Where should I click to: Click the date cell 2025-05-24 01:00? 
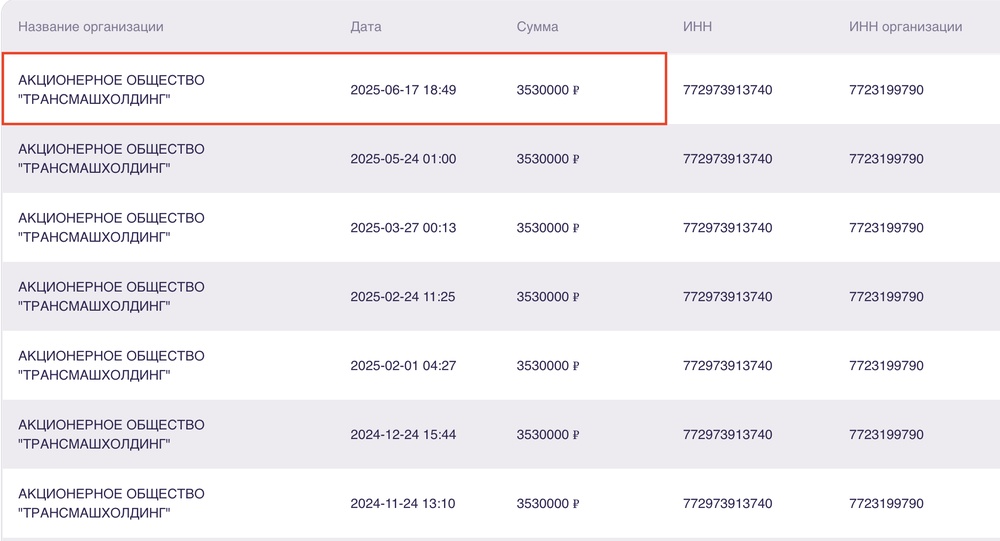[403, 159]
